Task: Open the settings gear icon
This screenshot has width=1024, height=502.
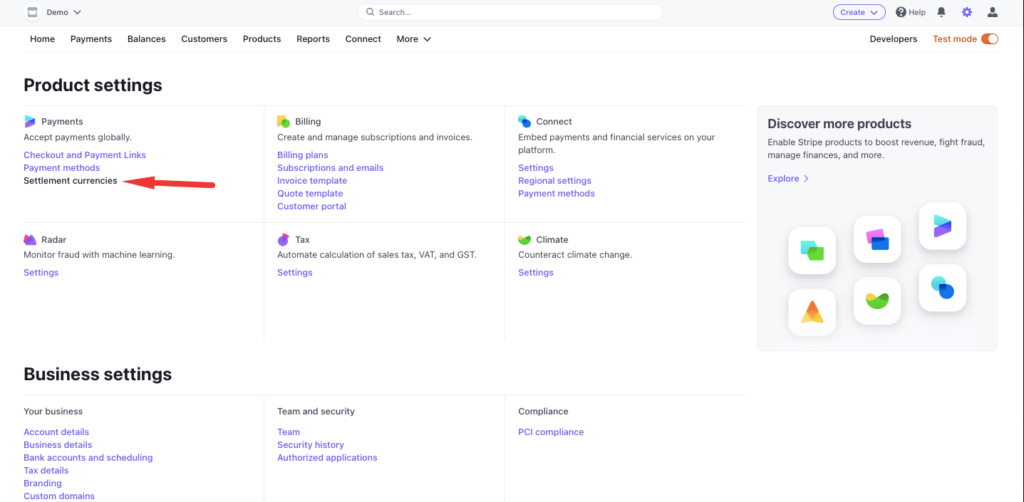Action: point(967,12)
